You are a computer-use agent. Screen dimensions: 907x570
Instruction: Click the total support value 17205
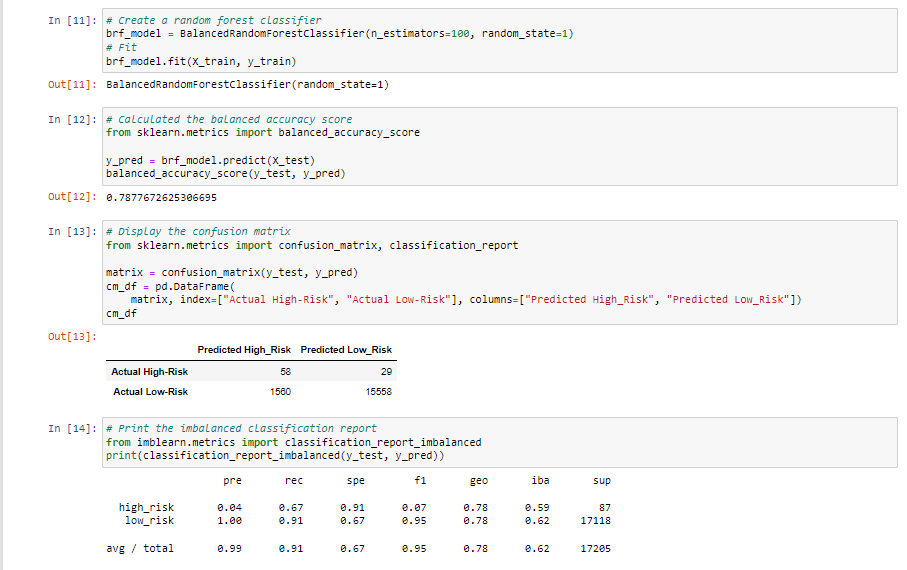[x=596, y=549]
